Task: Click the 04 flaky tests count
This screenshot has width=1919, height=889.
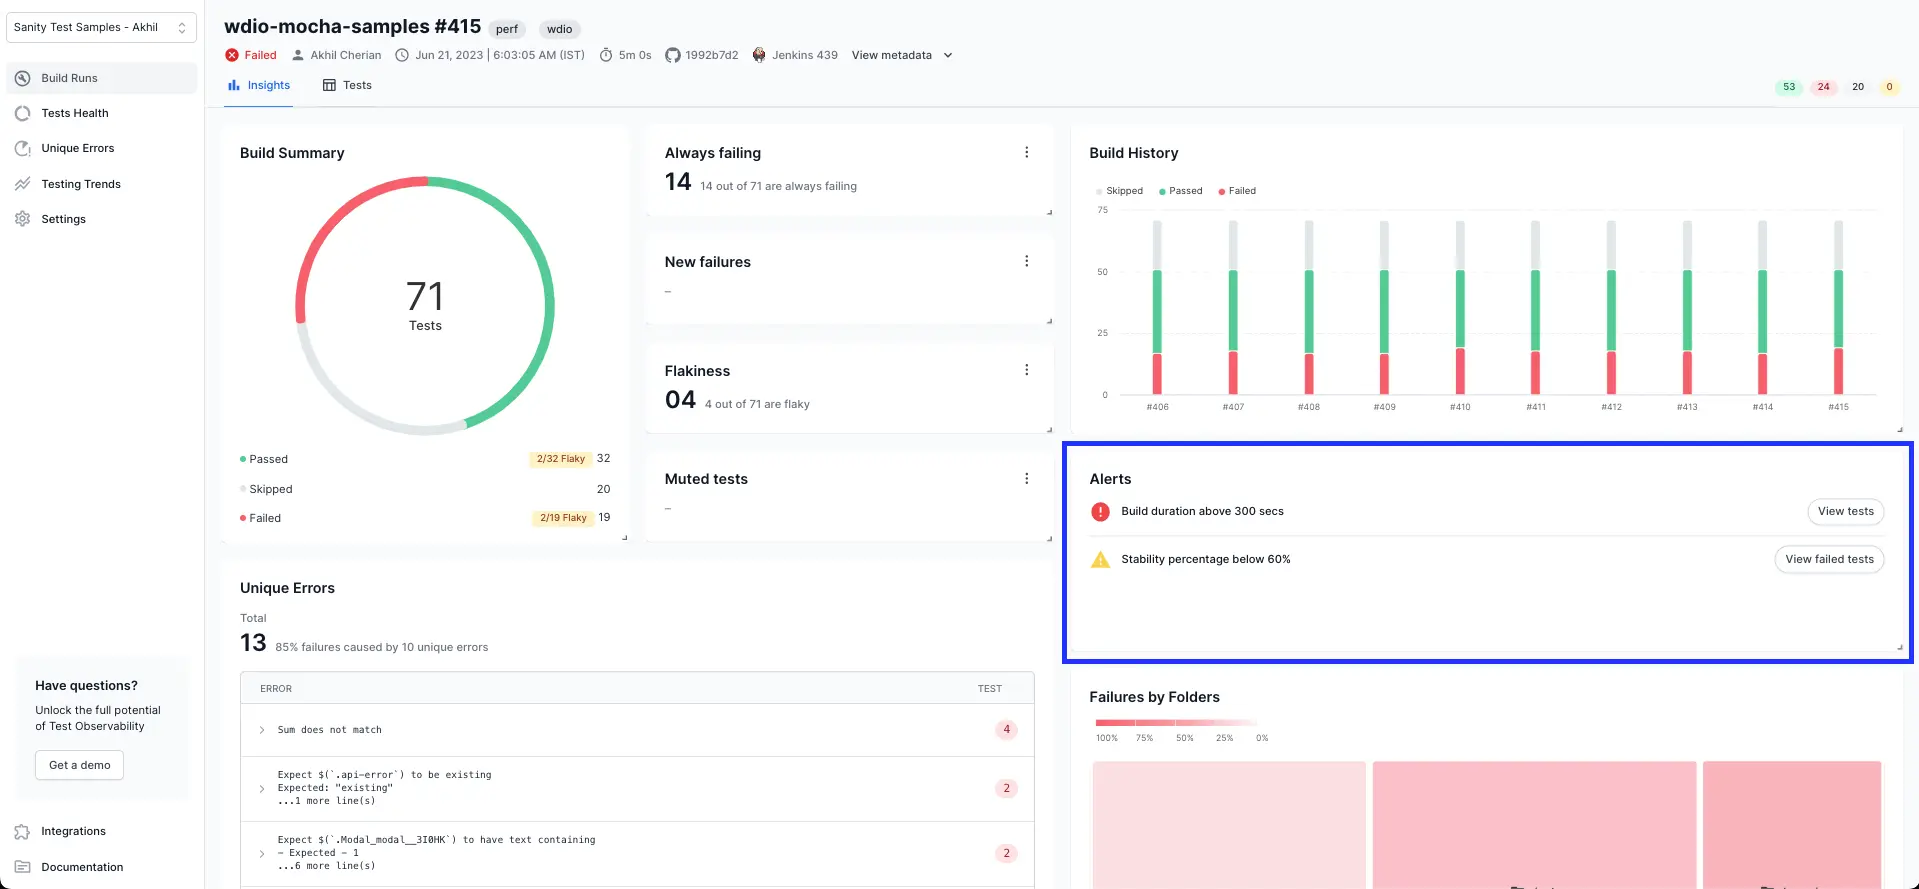Action: pos(680,400)
